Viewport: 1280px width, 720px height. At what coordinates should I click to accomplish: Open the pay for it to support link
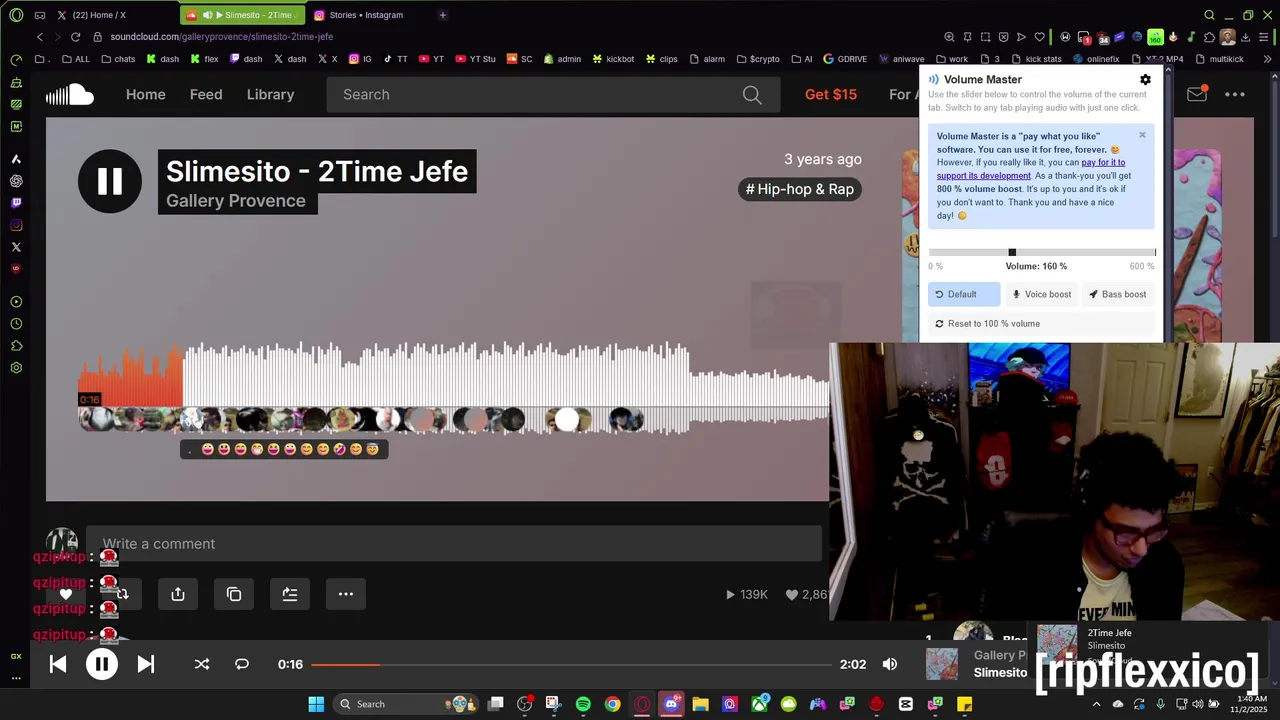point(1031,169)
